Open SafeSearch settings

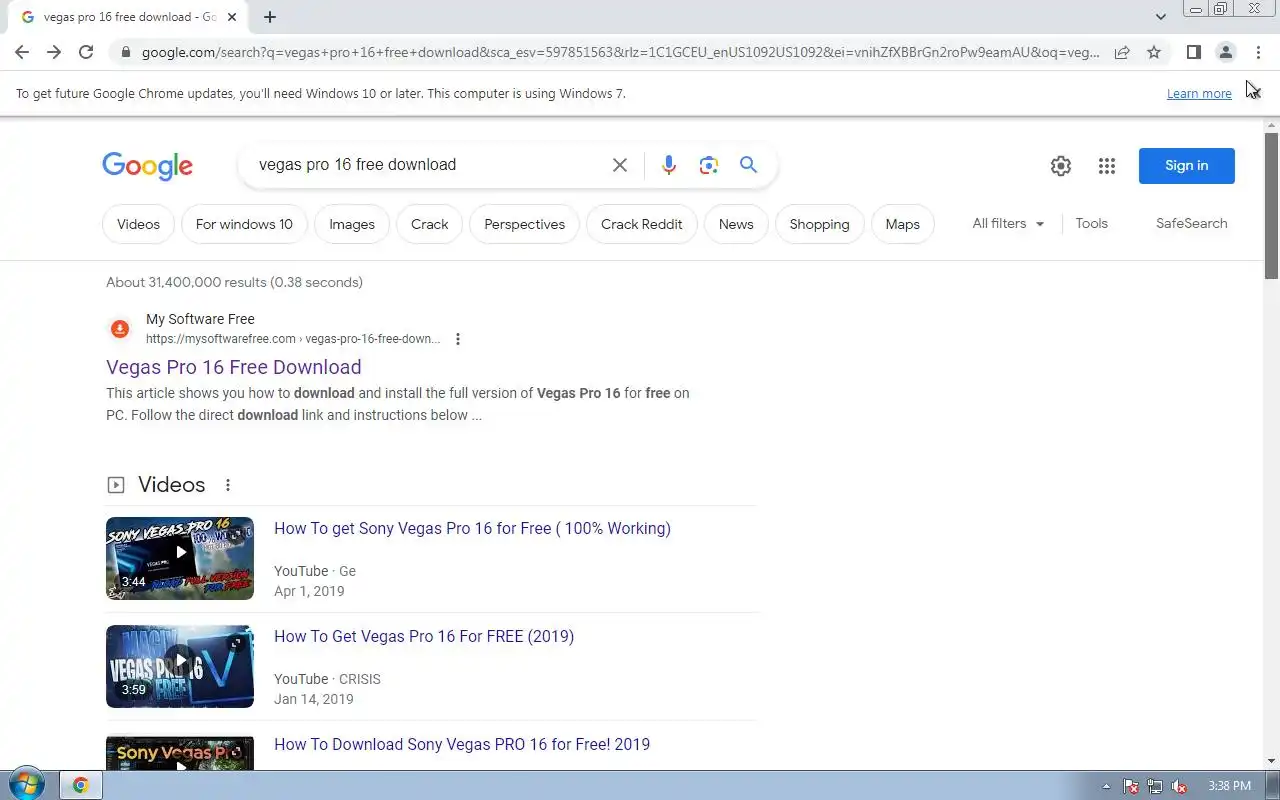1191,224
